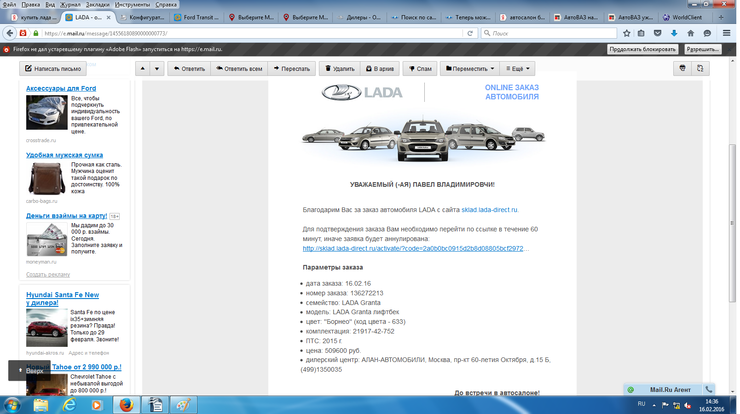Screen dimensions: 740x414
Task: Open Аксессуары для Ford ad link
Action: coord(61,88)
